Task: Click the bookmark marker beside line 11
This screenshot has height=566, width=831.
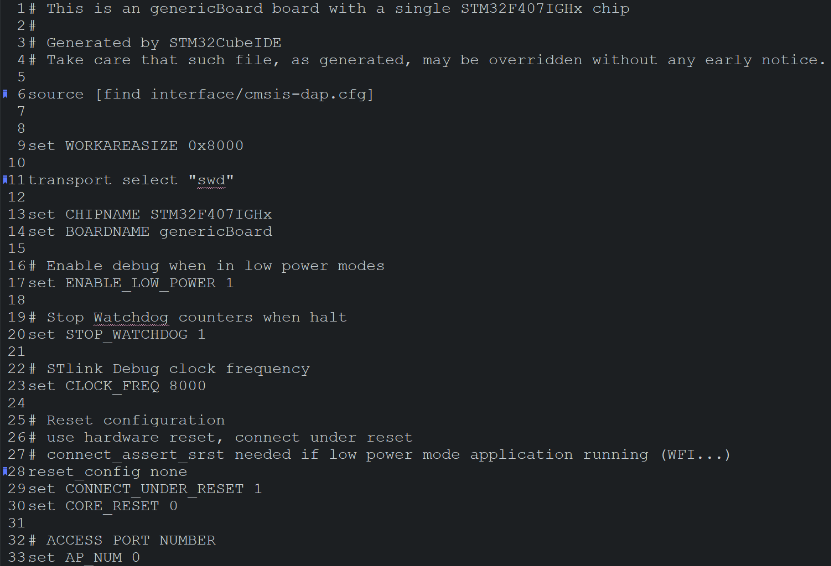Action: coord(5,180)
